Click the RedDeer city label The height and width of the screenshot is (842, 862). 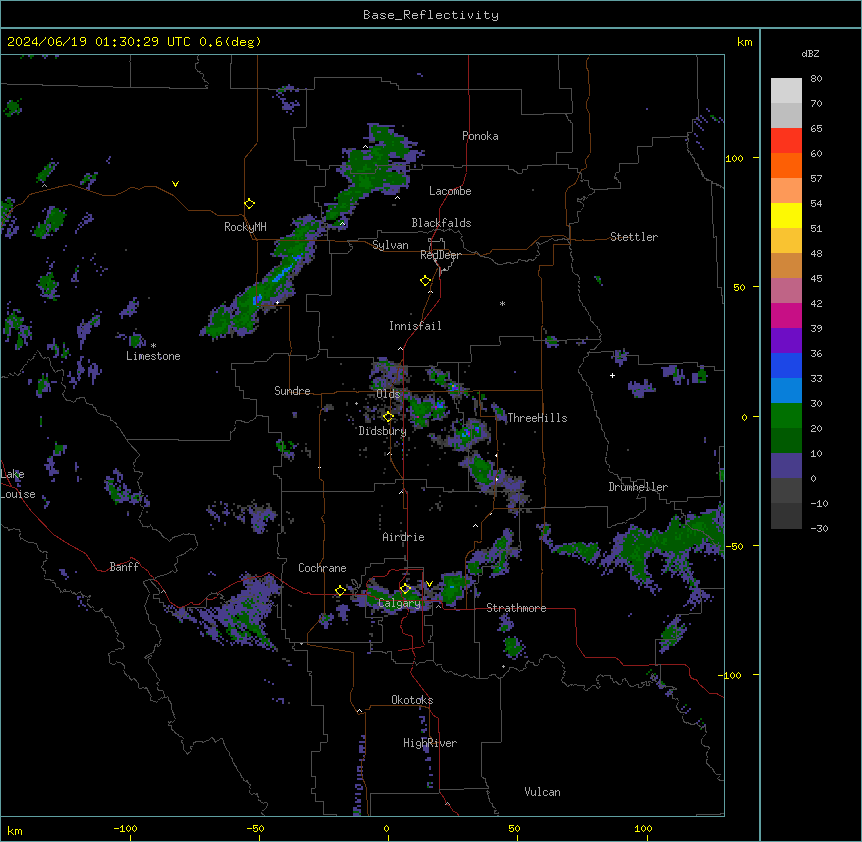(x=440, y=255)
